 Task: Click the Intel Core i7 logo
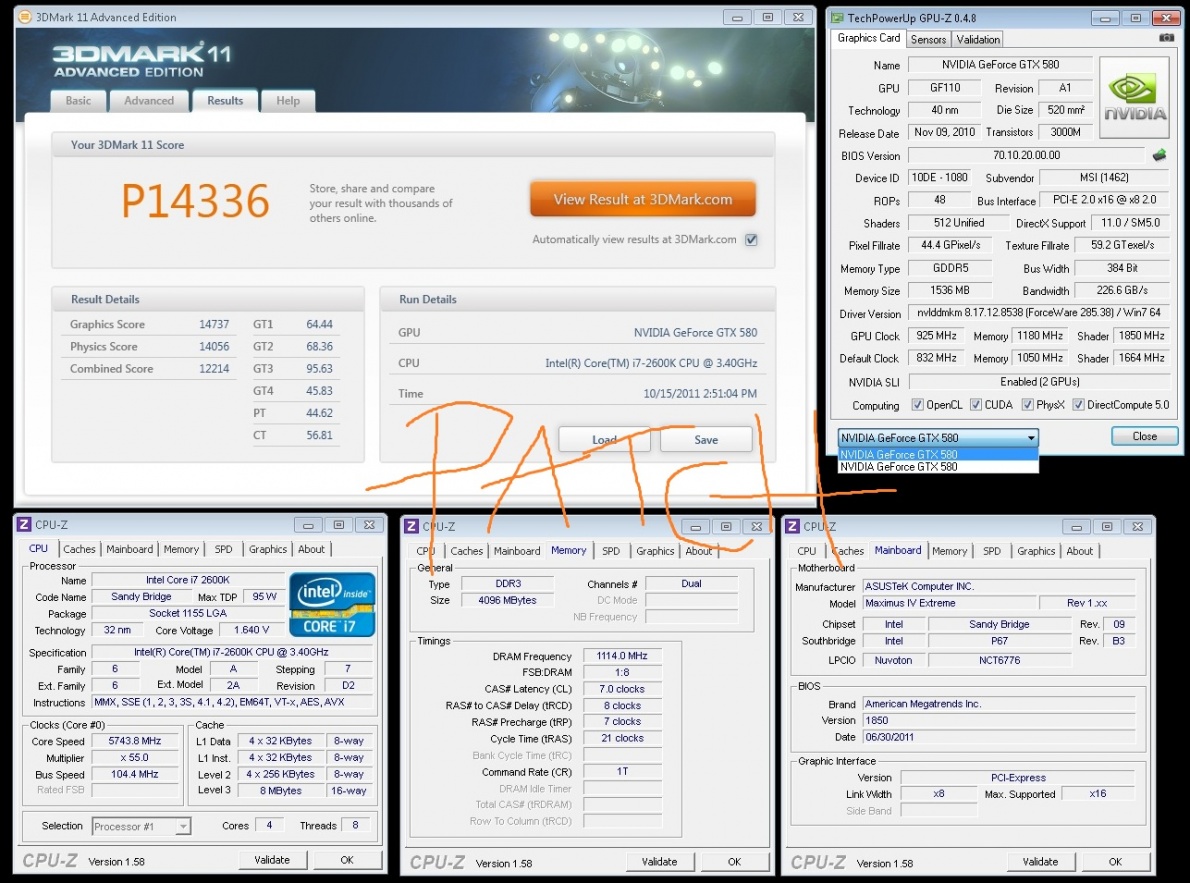click(331, 604)
